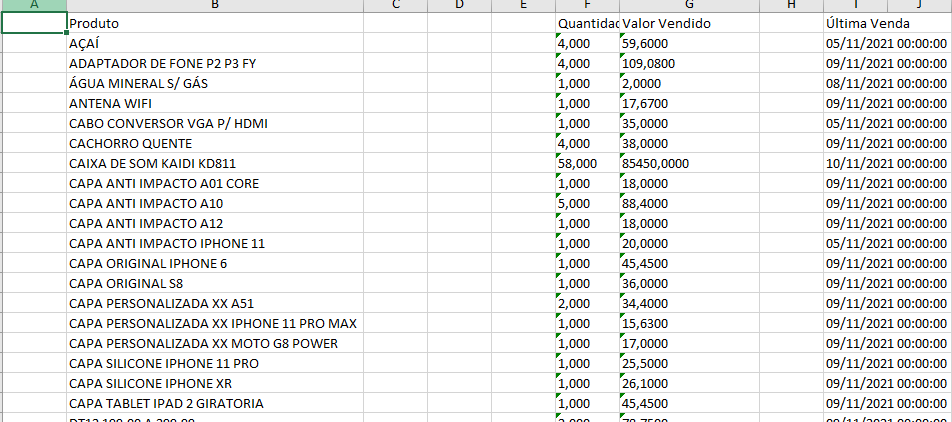The width and height of the screenshot is (952, 422).
Task: Select 'CAPA PERSONALIZADA XX A51' cell
Action: (x=216, y=304)
